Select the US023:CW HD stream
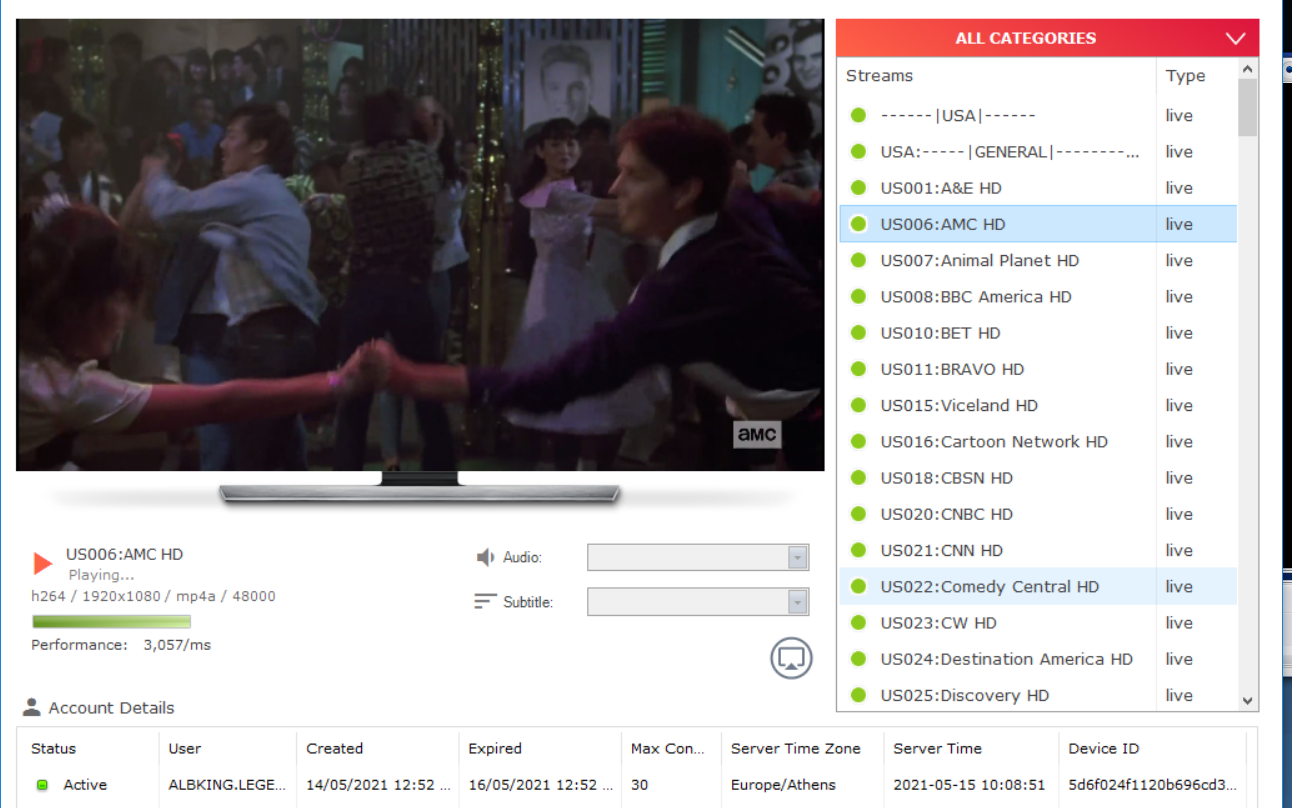Viewport: 1292px width, 808px height. click(1038, 623)
